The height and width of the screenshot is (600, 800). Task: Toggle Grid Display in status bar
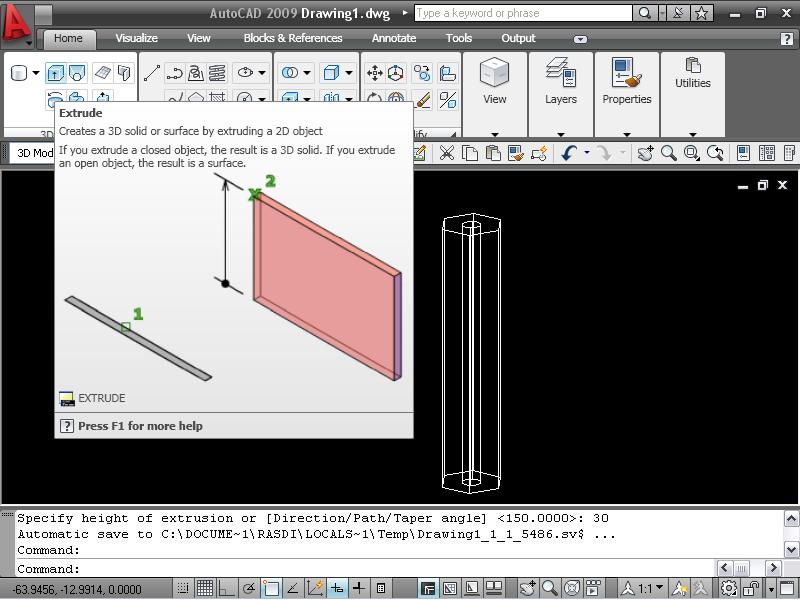point(205,588)
